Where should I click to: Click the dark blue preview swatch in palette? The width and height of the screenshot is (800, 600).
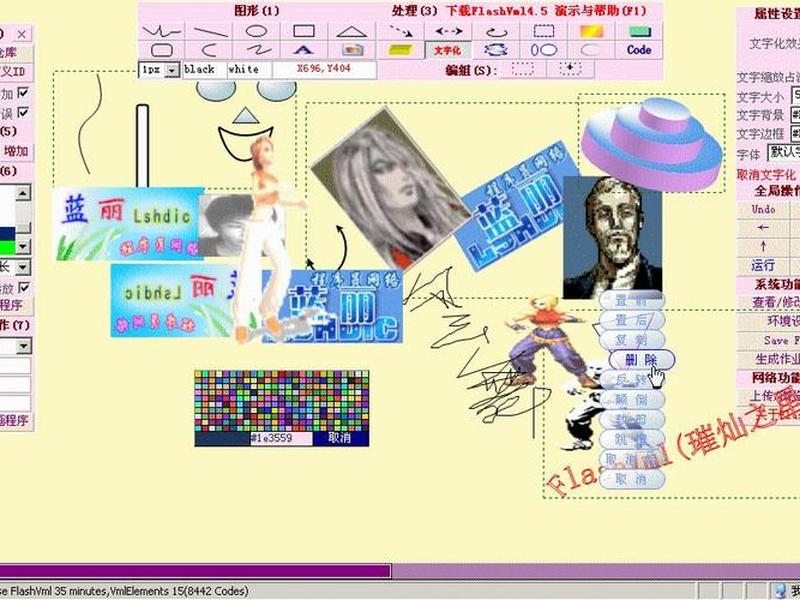pyautogui.click(x=222, y=438)
